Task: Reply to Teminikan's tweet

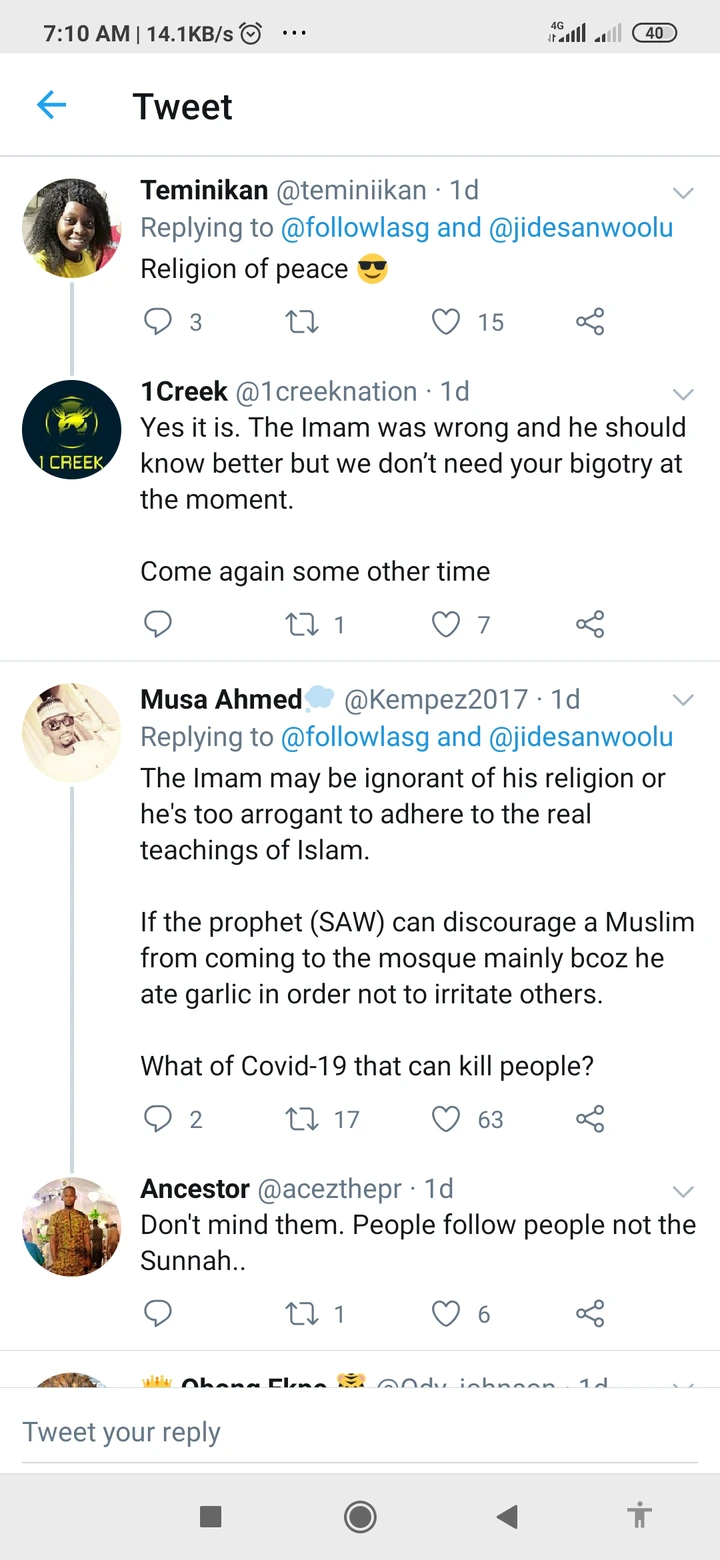Action: pos(159,321)
